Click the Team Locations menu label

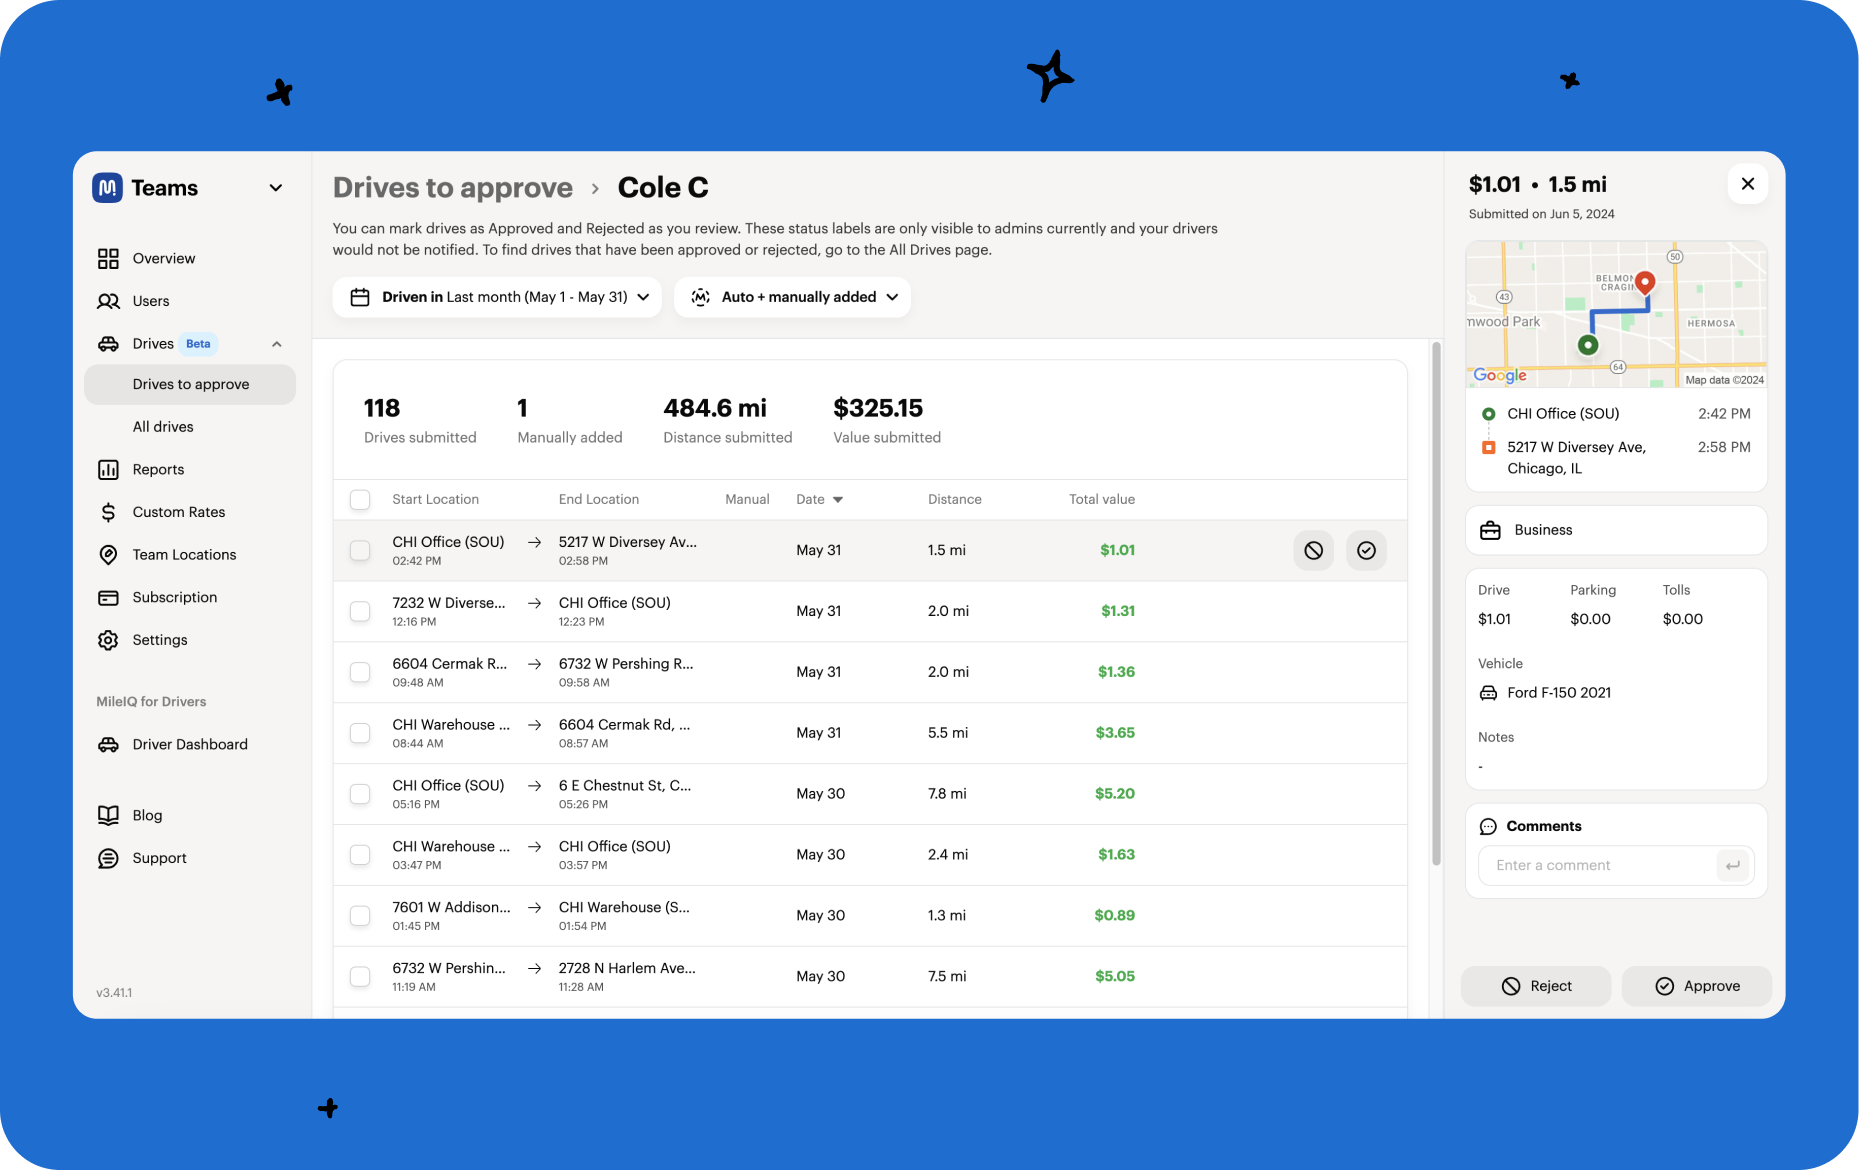point(184,555)
